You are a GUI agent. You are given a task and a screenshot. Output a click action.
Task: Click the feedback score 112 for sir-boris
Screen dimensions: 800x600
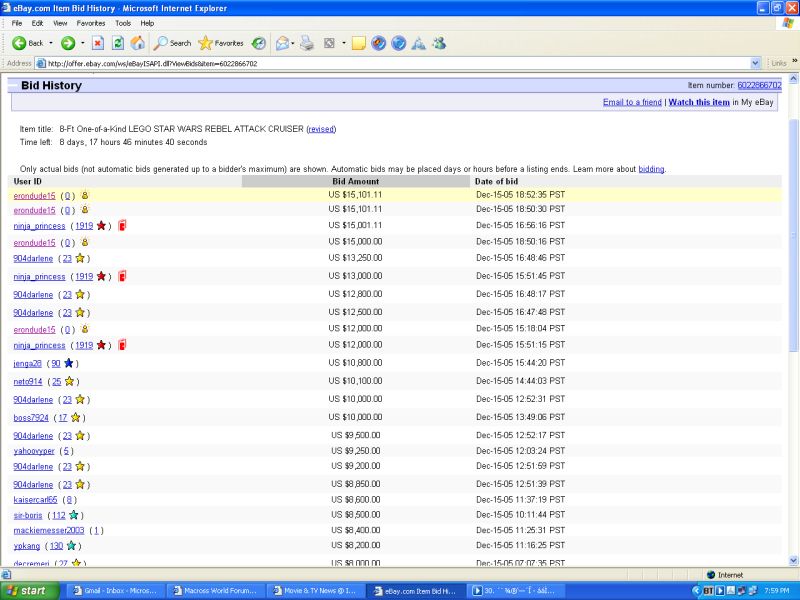[x=59, y=516]
